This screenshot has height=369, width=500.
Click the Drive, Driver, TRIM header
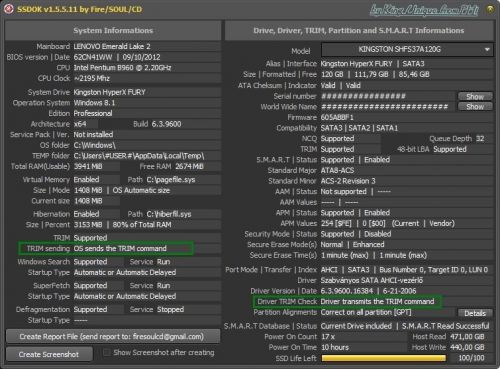tap(359, 30)
